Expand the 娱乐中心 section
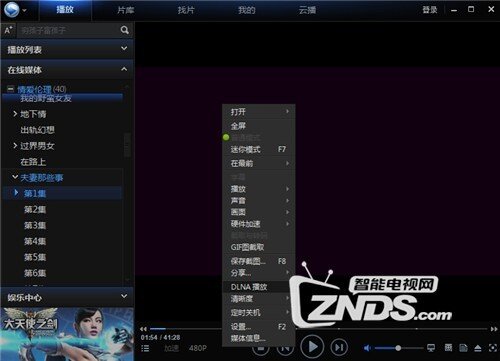 [x=124, y=296]
